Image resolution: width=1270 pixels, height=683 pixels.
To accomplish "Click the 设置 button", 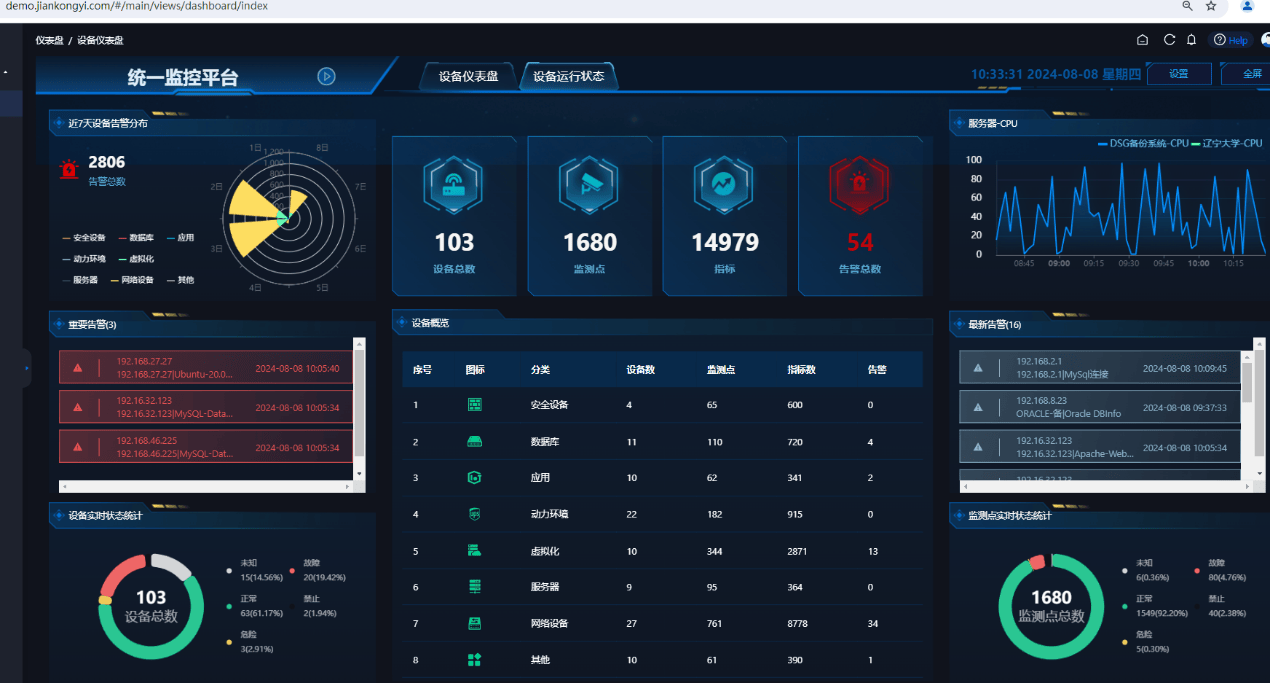I will (1178, 74).
